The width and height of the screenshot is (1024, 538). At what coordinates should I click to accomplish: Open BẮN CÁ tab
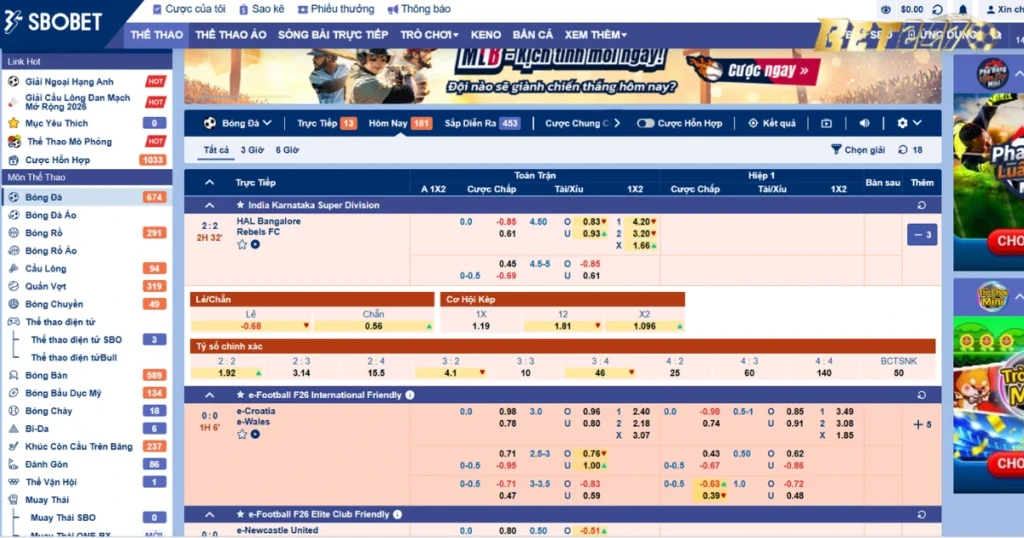(x=532, y=35)
